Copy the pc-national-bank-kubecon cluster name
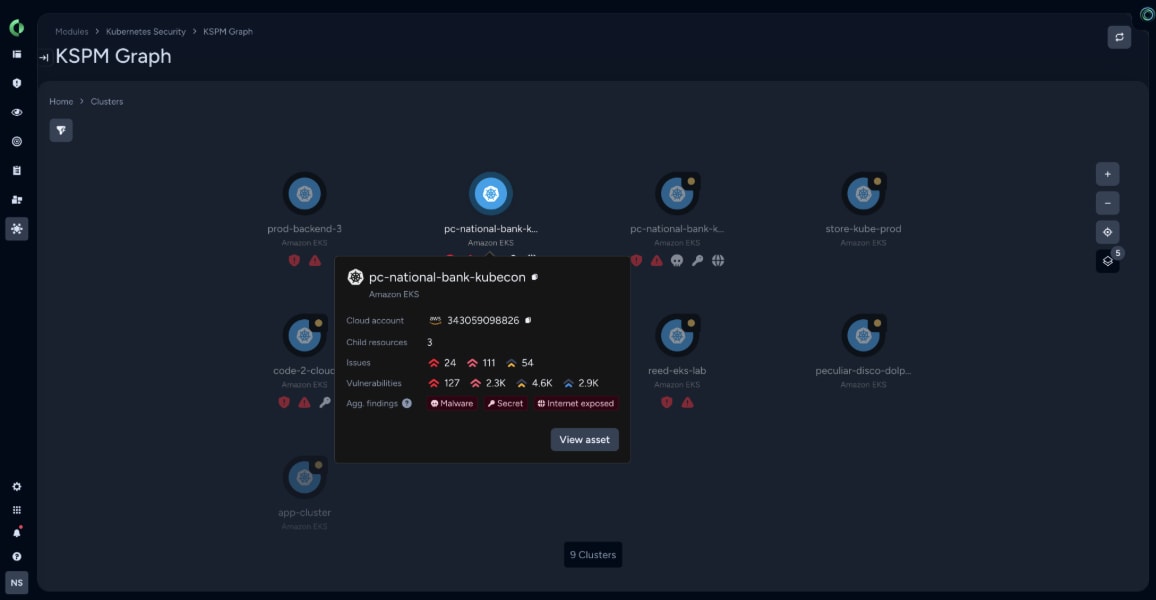 (x=535, y=277)
